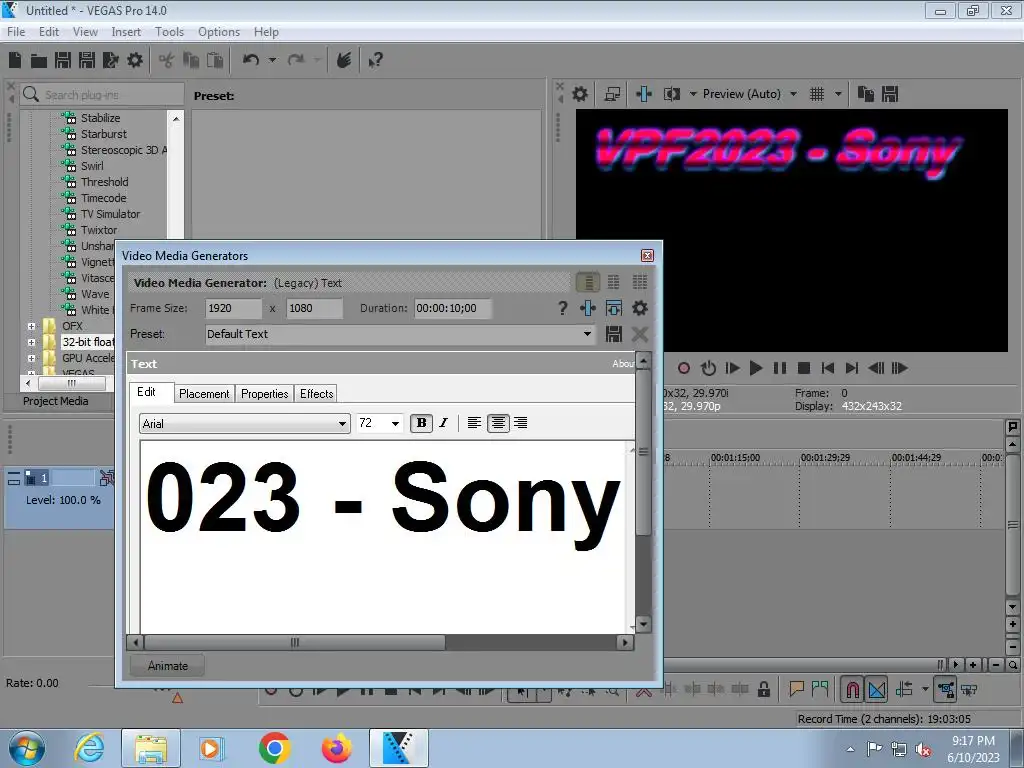Click the Frame Size width field 1920
This screenshot has height=768, width=1024.
tap(233, 308)
